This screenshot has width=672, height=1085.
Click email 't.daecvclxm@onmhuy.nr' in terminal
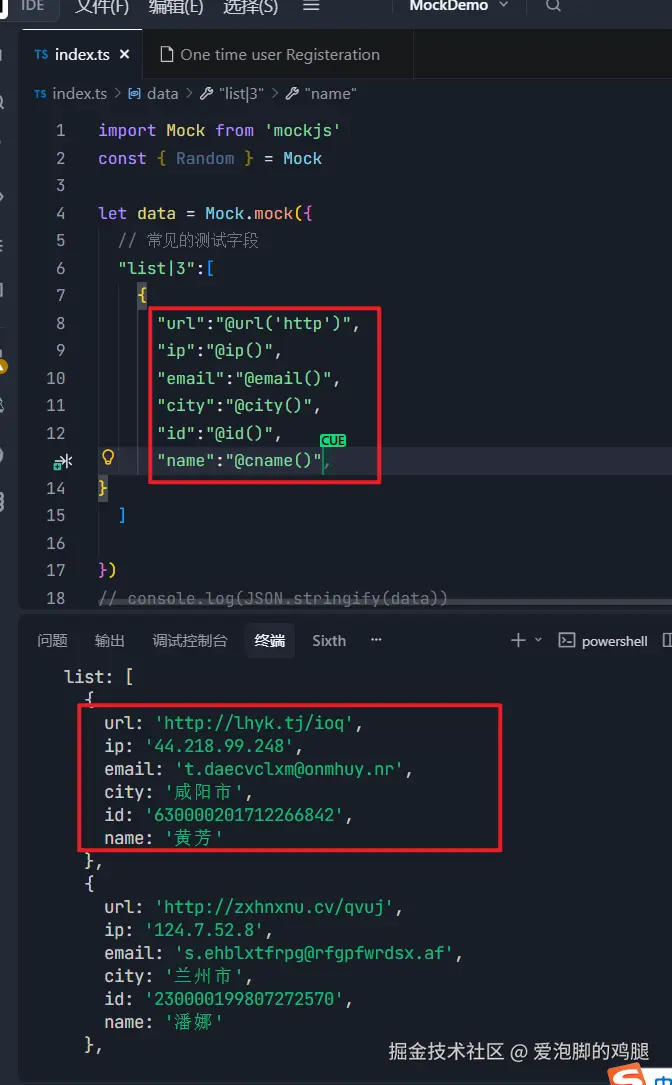(x=289, y=769)
